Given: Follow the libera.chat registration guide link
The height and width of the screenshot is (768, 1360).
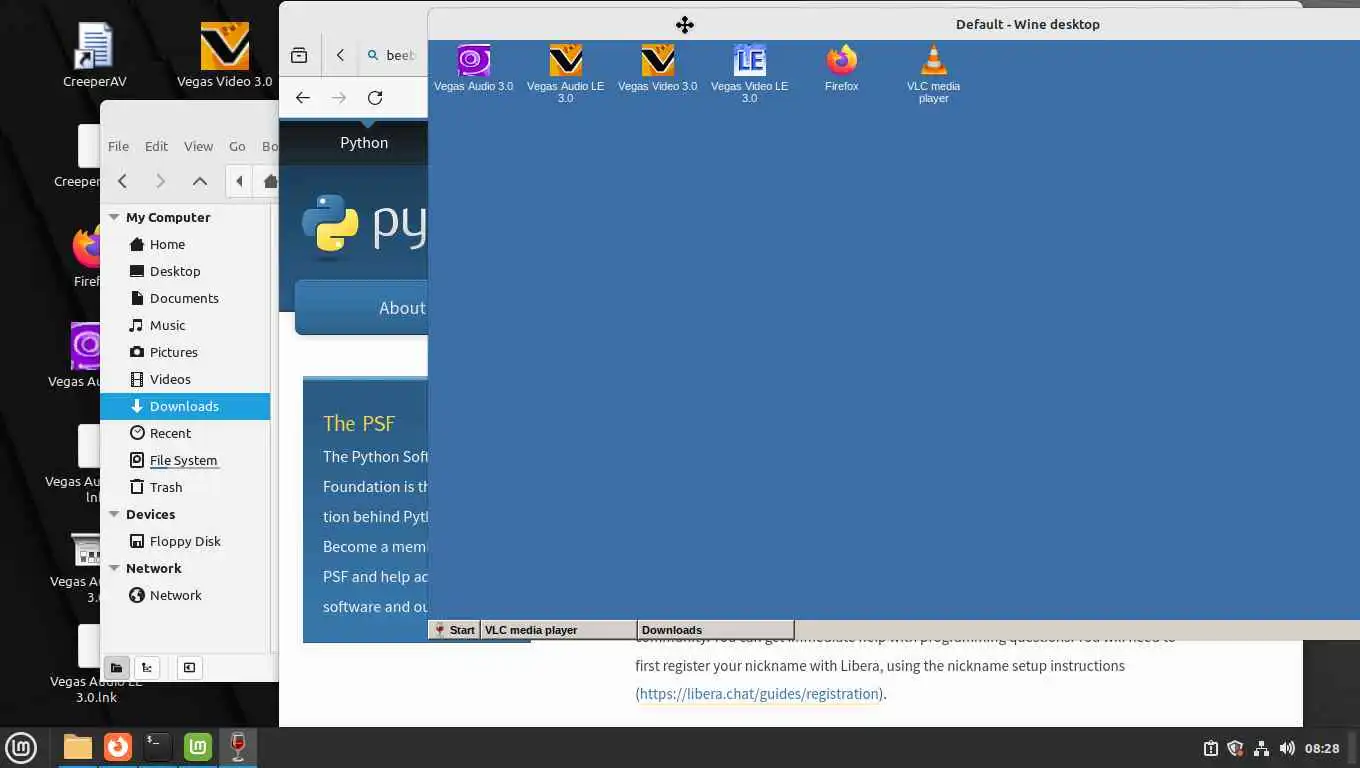Looking at the screenshot, I should [759, 693].
